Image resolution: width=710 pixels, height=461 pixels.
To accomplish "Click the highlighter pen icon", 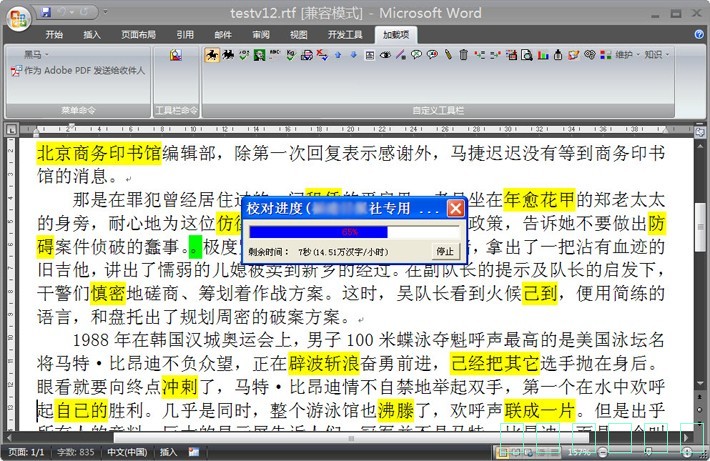I will coord(448,55).
